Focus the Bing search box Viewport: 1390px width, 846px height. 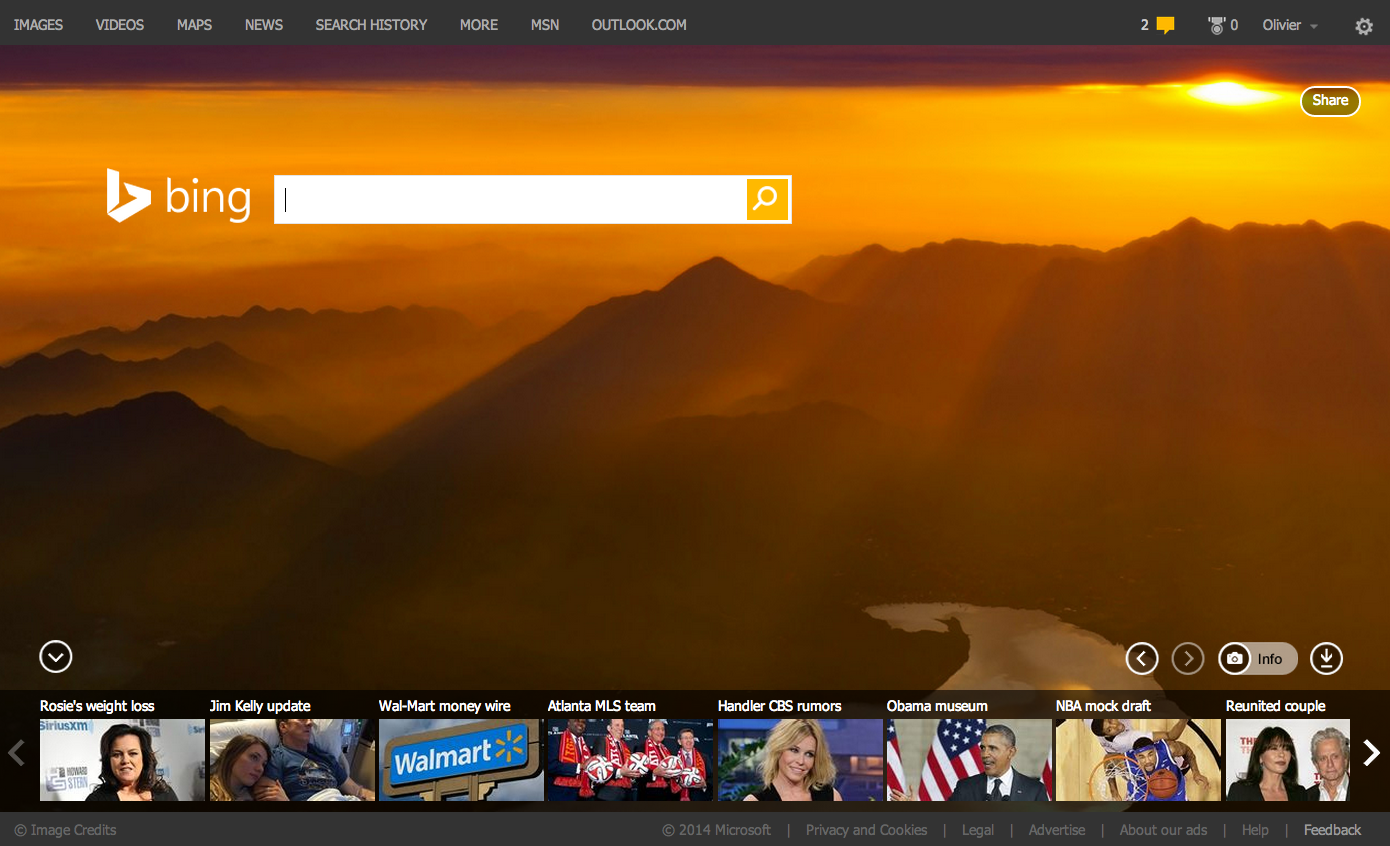click(x=510, y=199)
